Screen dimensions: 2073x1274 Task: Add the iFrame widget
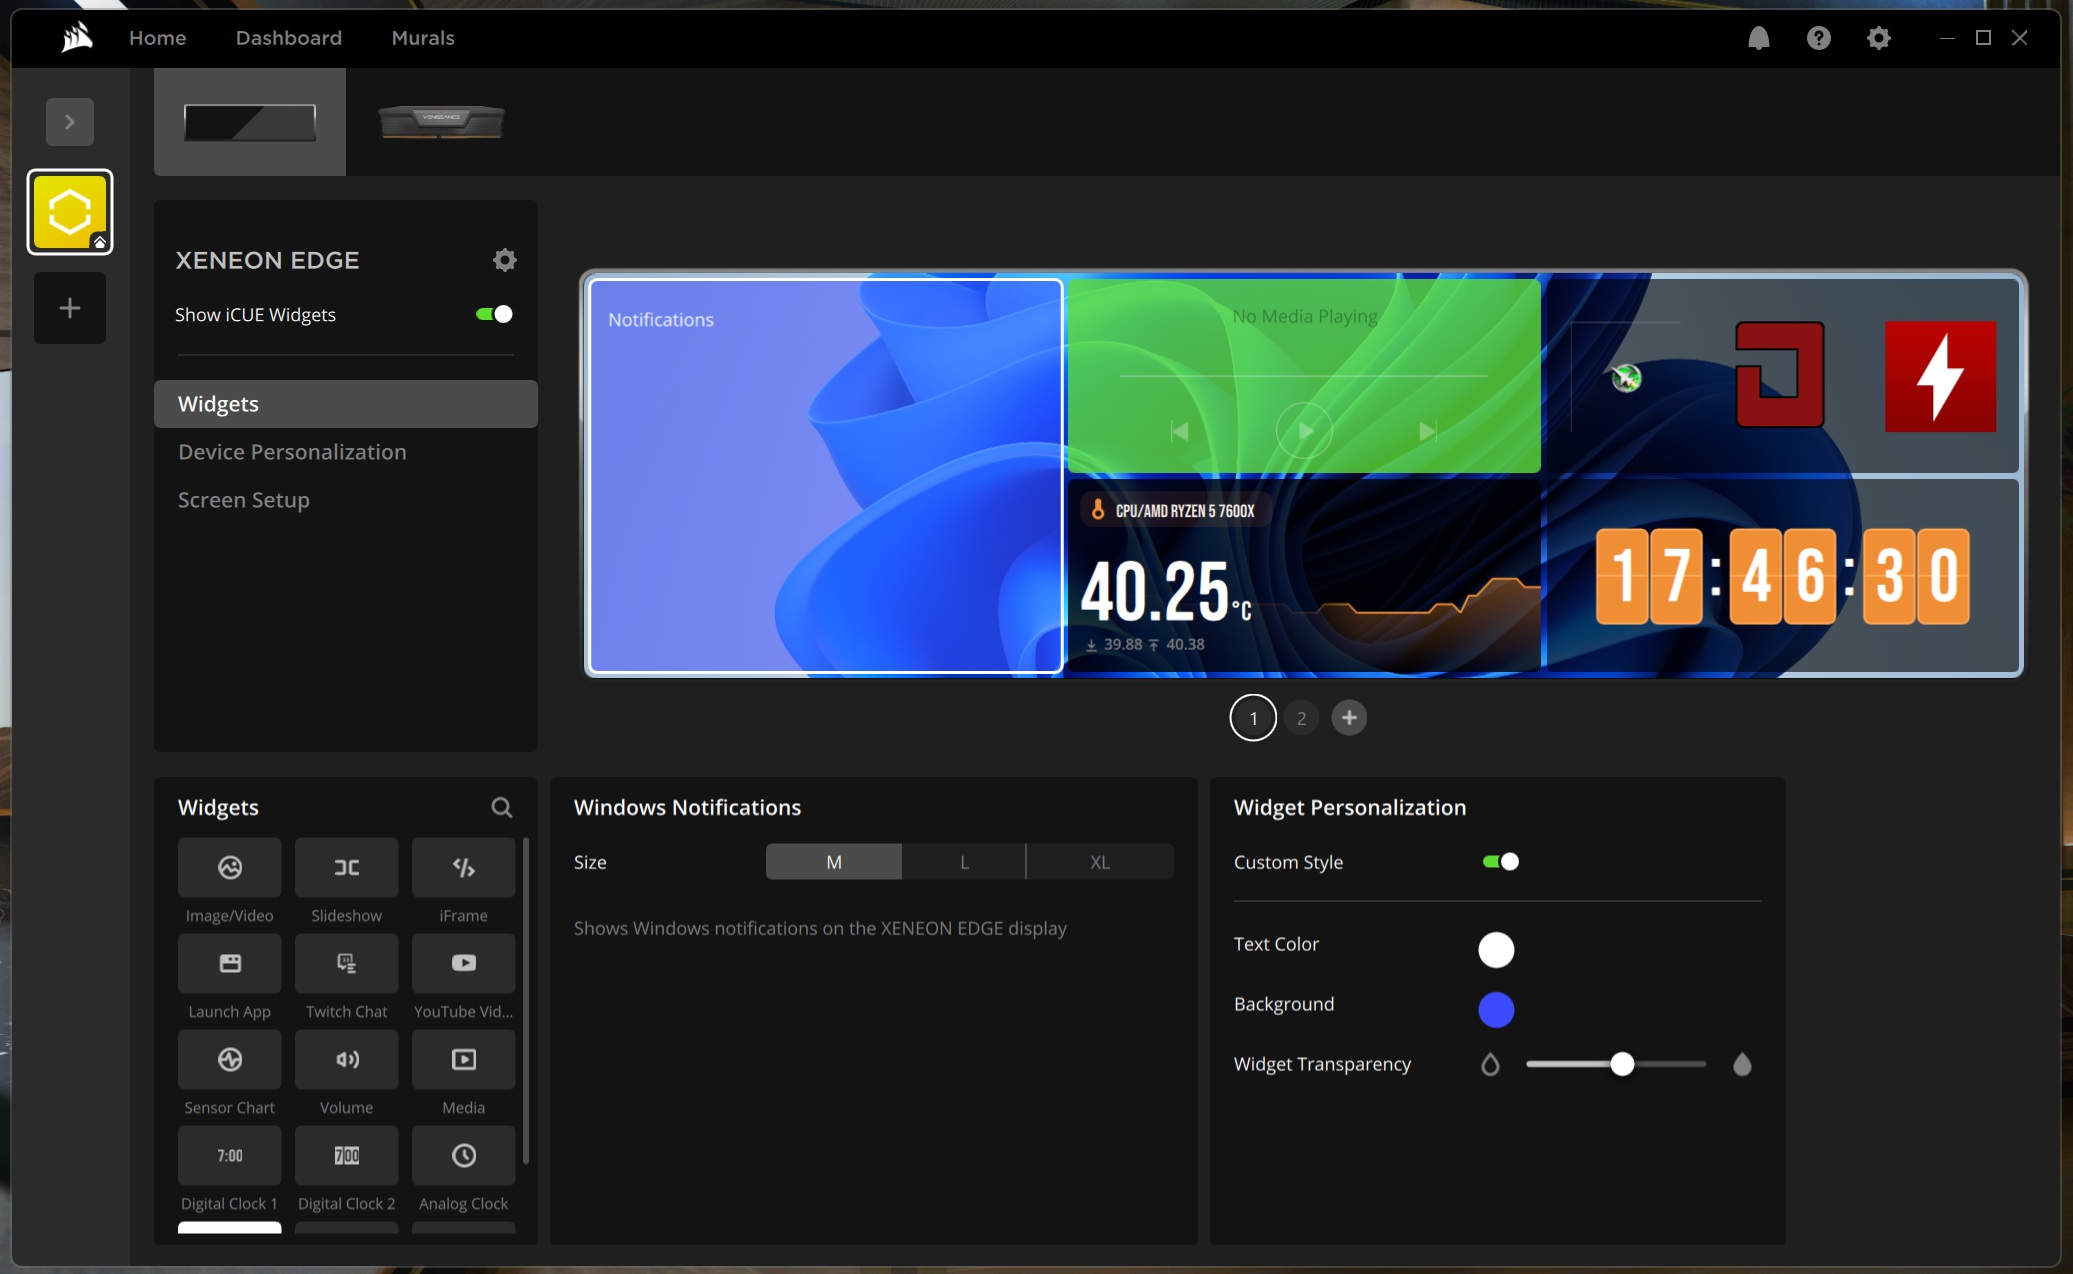[x=463, y=868]
